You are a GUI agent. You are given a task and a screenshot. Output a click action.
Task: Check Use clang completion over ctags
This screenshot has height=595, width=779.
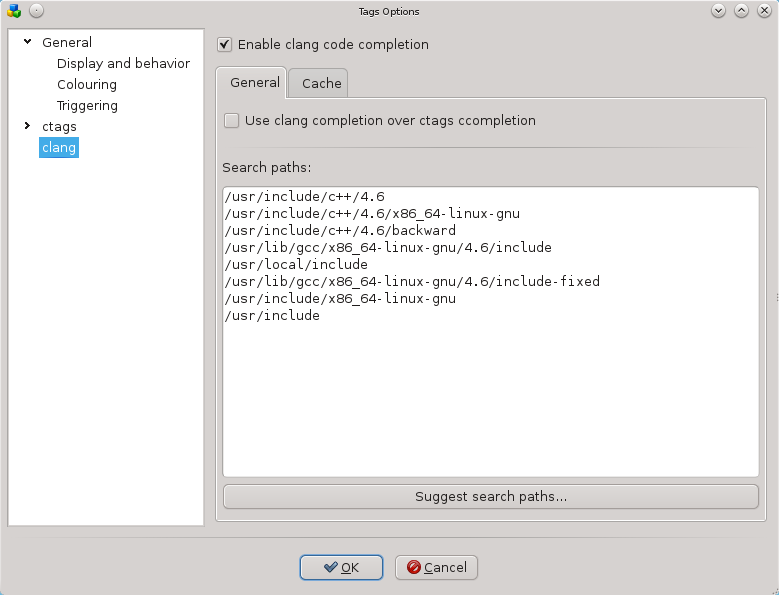[232, 121]
